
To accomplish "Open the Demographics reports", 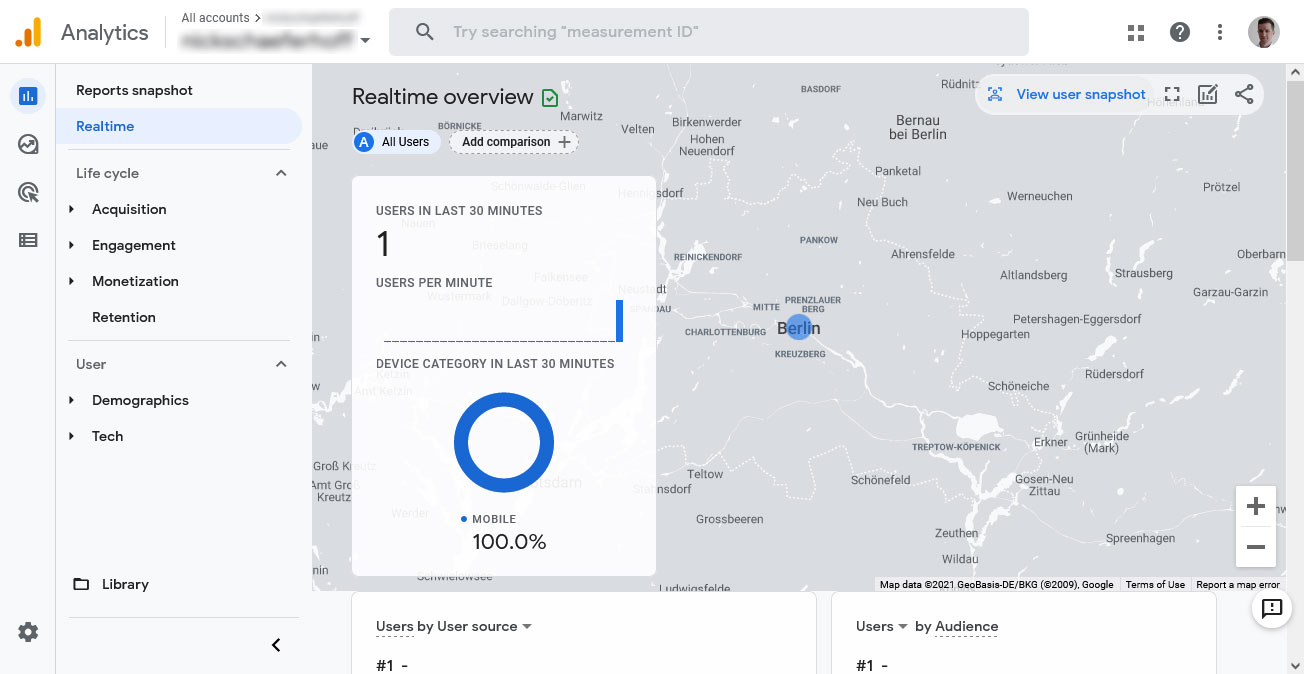I will click(x=140, y=400).
